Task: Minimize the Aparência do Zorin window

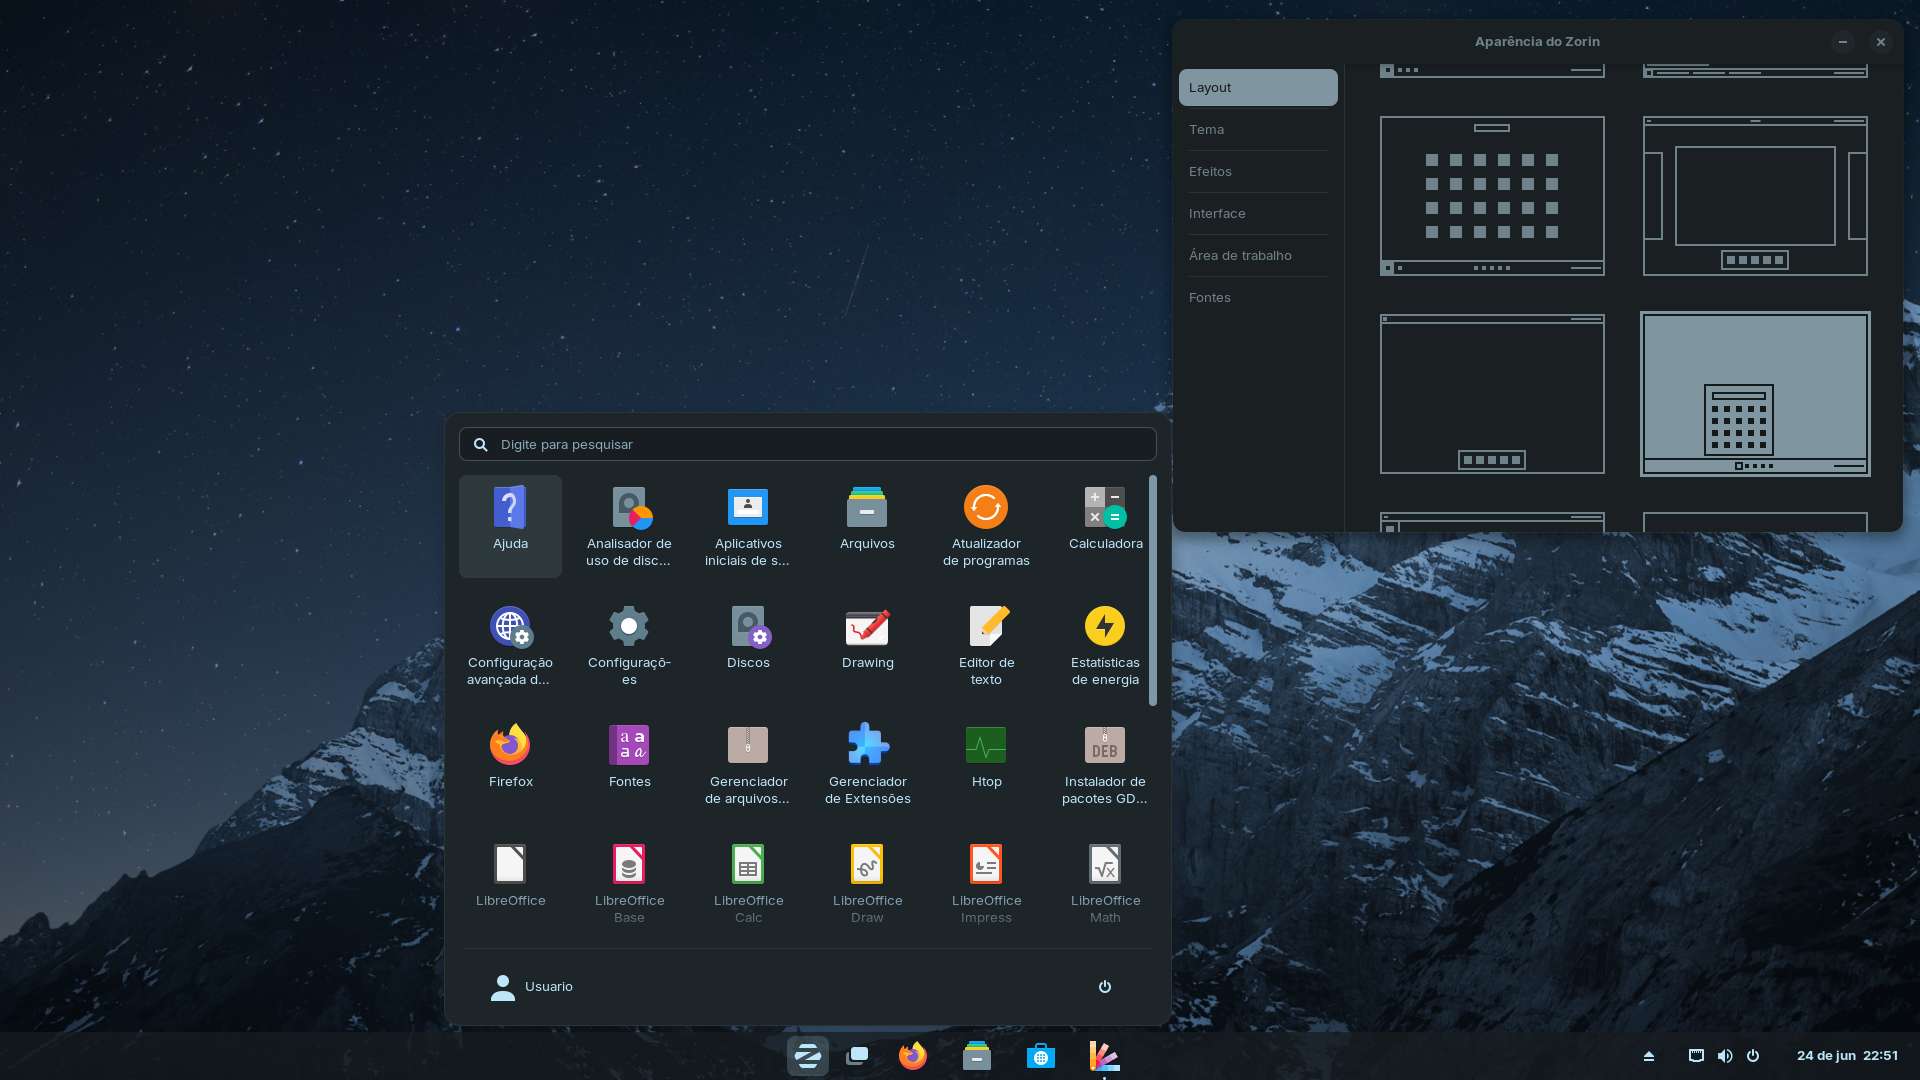Action: click(1843, 42)
